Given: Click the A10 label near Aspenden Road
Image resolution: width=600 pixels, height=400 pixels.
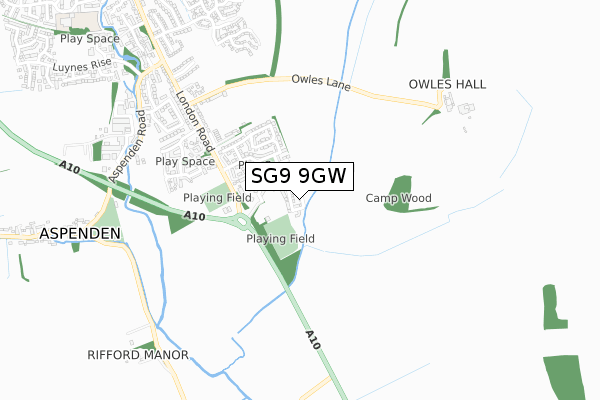Looking at the screenshot, I should 70,167.
